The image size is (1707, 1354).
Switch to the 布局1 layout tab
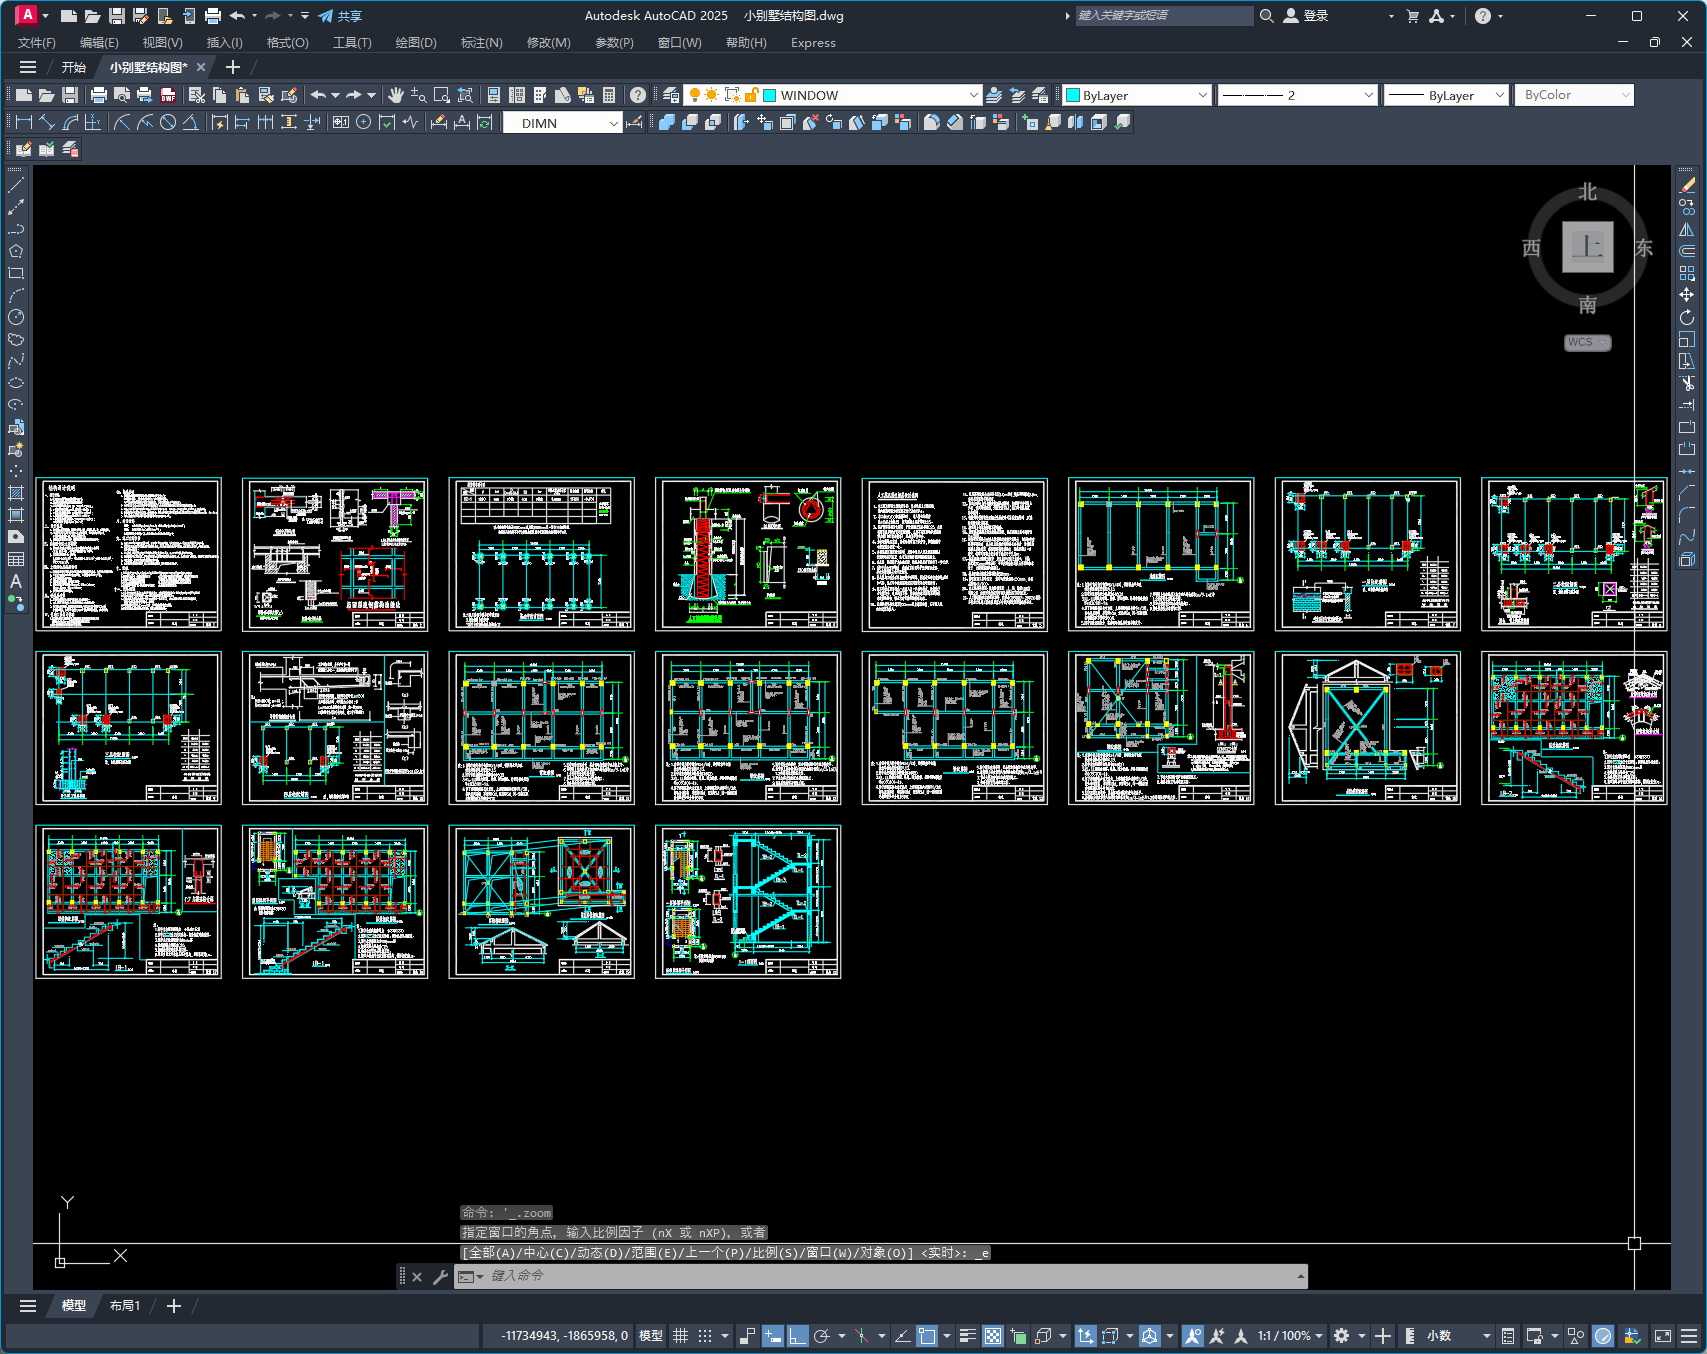[x=125, y=1306]
